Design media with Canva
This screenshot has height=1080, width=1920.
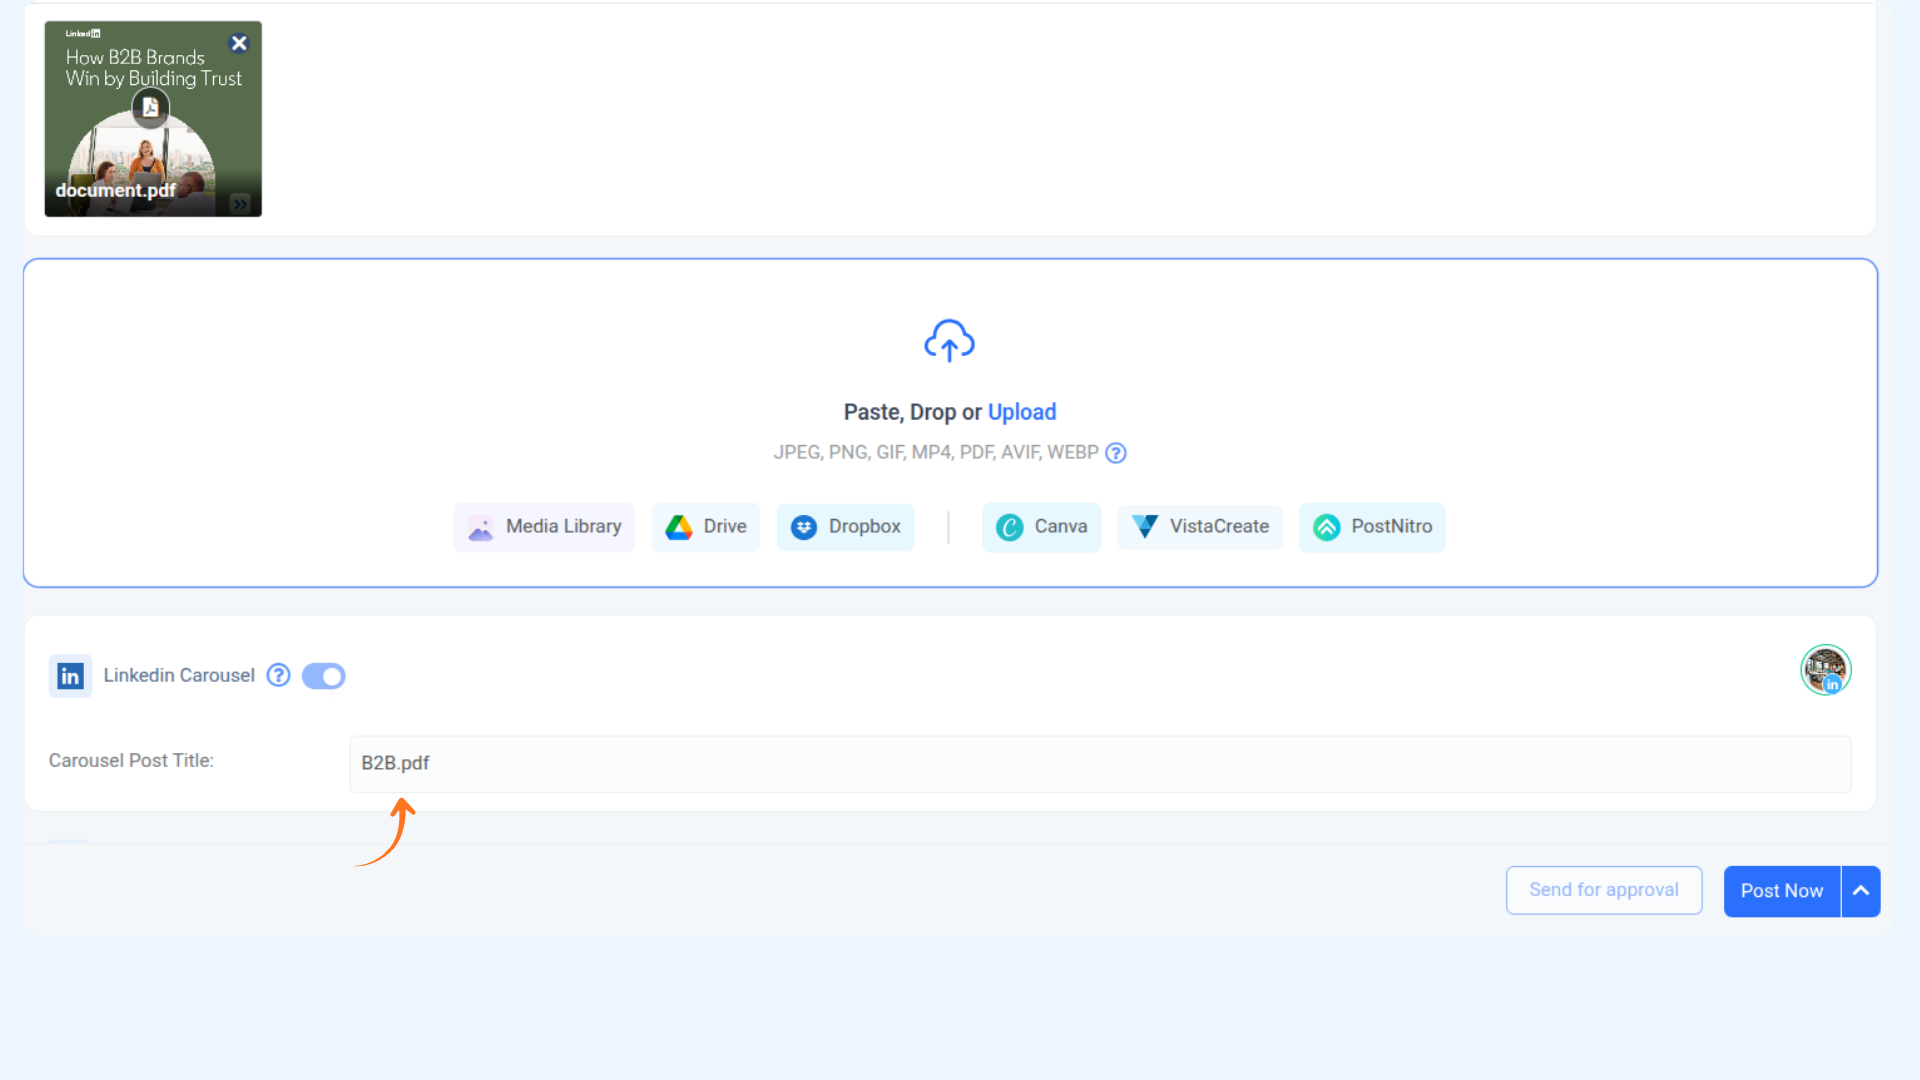(1041, 527)
